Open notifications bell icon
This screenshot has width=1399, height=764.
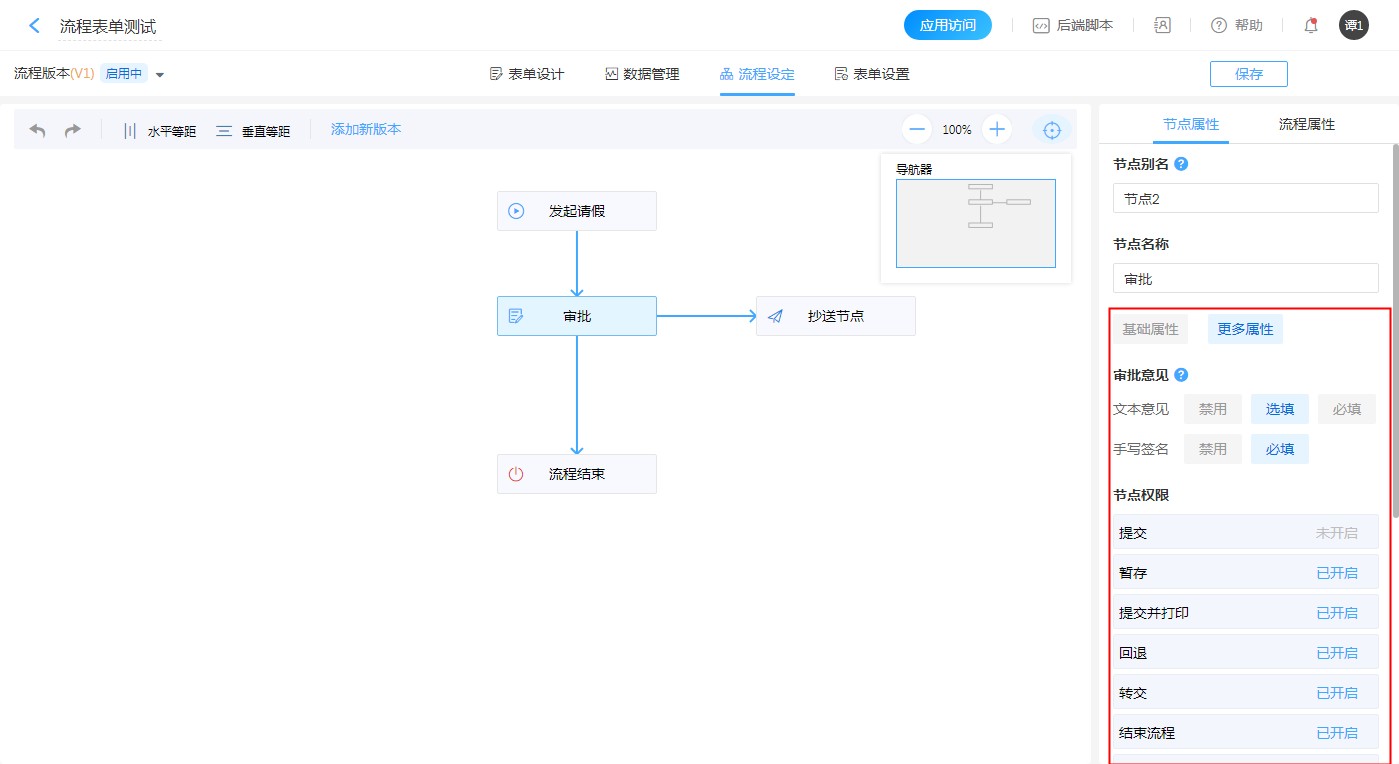click(x=1311, y=26)
